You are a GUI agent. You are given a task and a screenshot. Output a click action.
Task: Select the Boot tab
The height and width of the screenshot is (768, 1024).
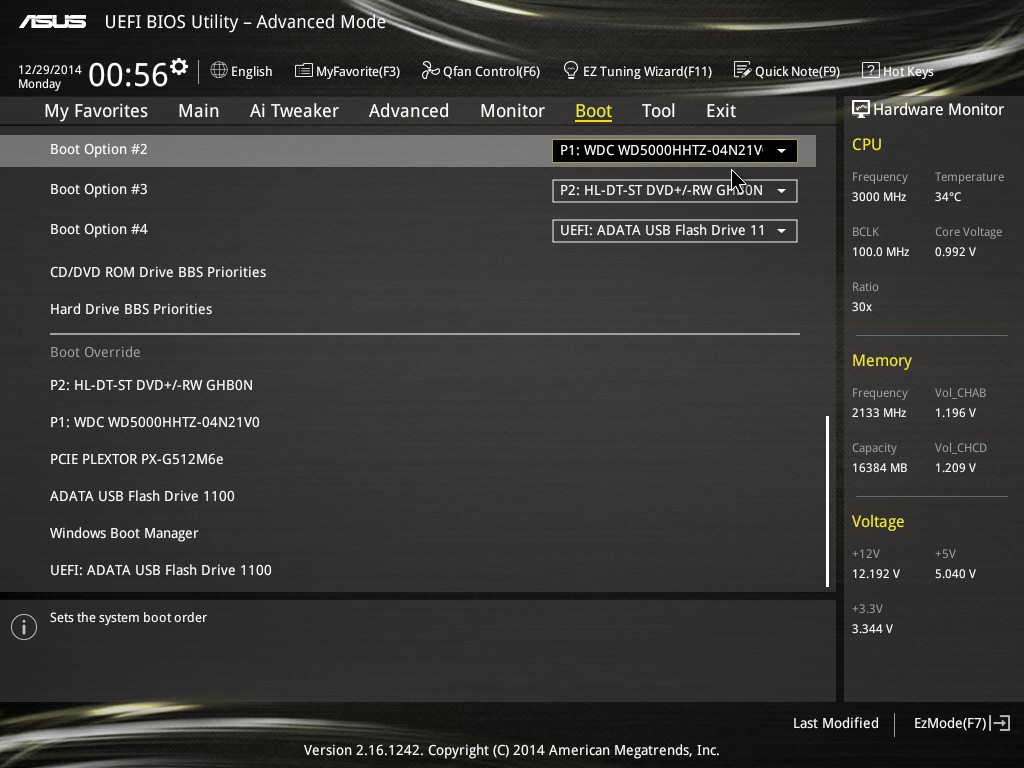click(x=593, y=111)
